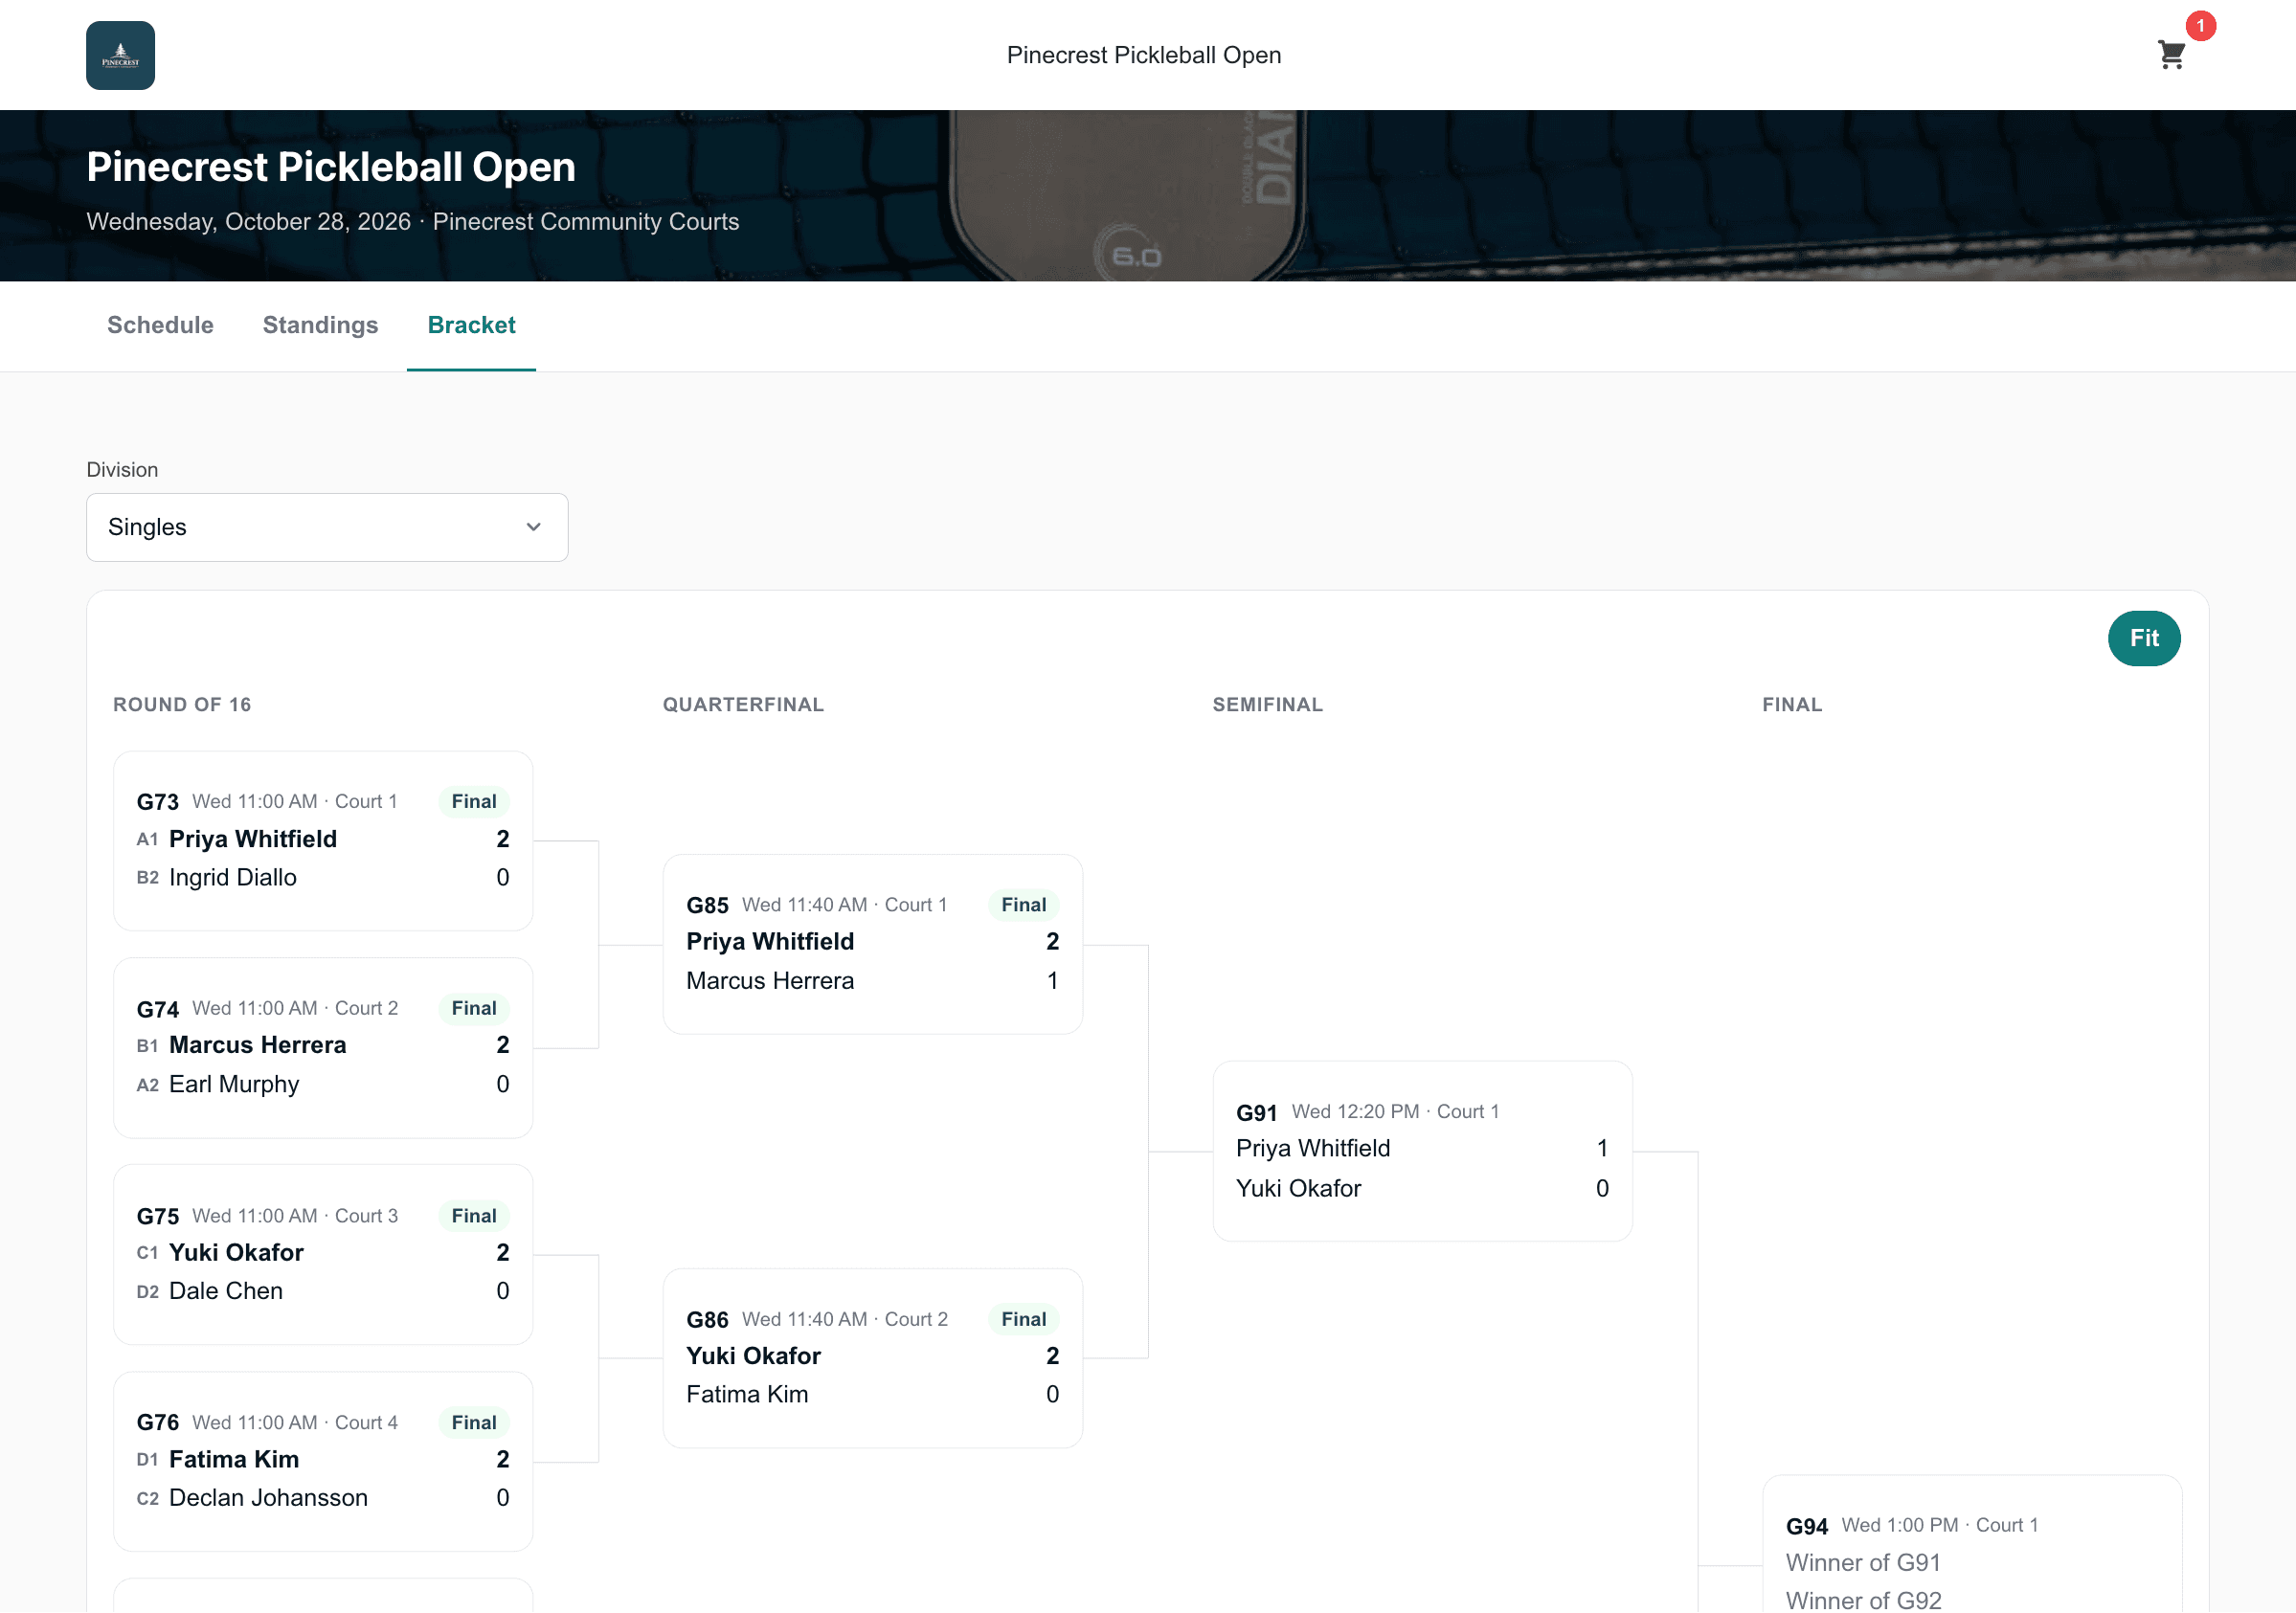The width and height of the screenshot is (2296, 1613).
Task: Select the Bracket tab
Action: (471, 325)
